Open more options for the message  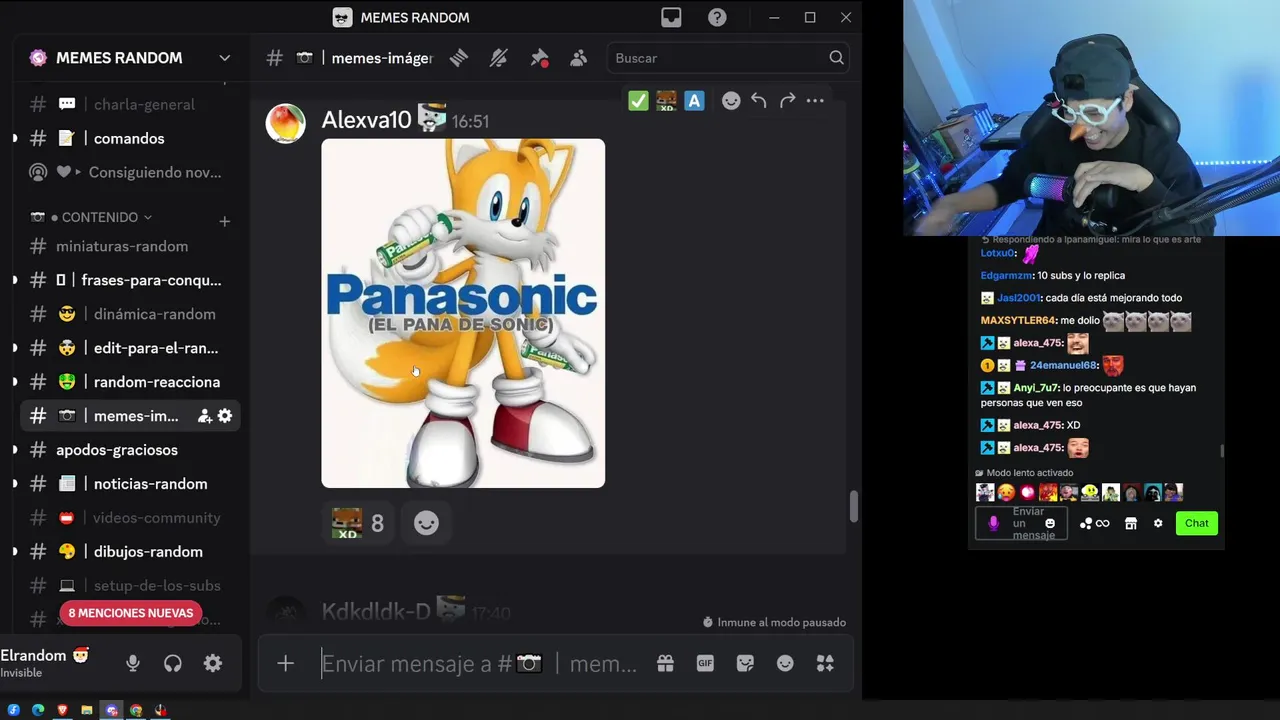click(x=815, y=100)
